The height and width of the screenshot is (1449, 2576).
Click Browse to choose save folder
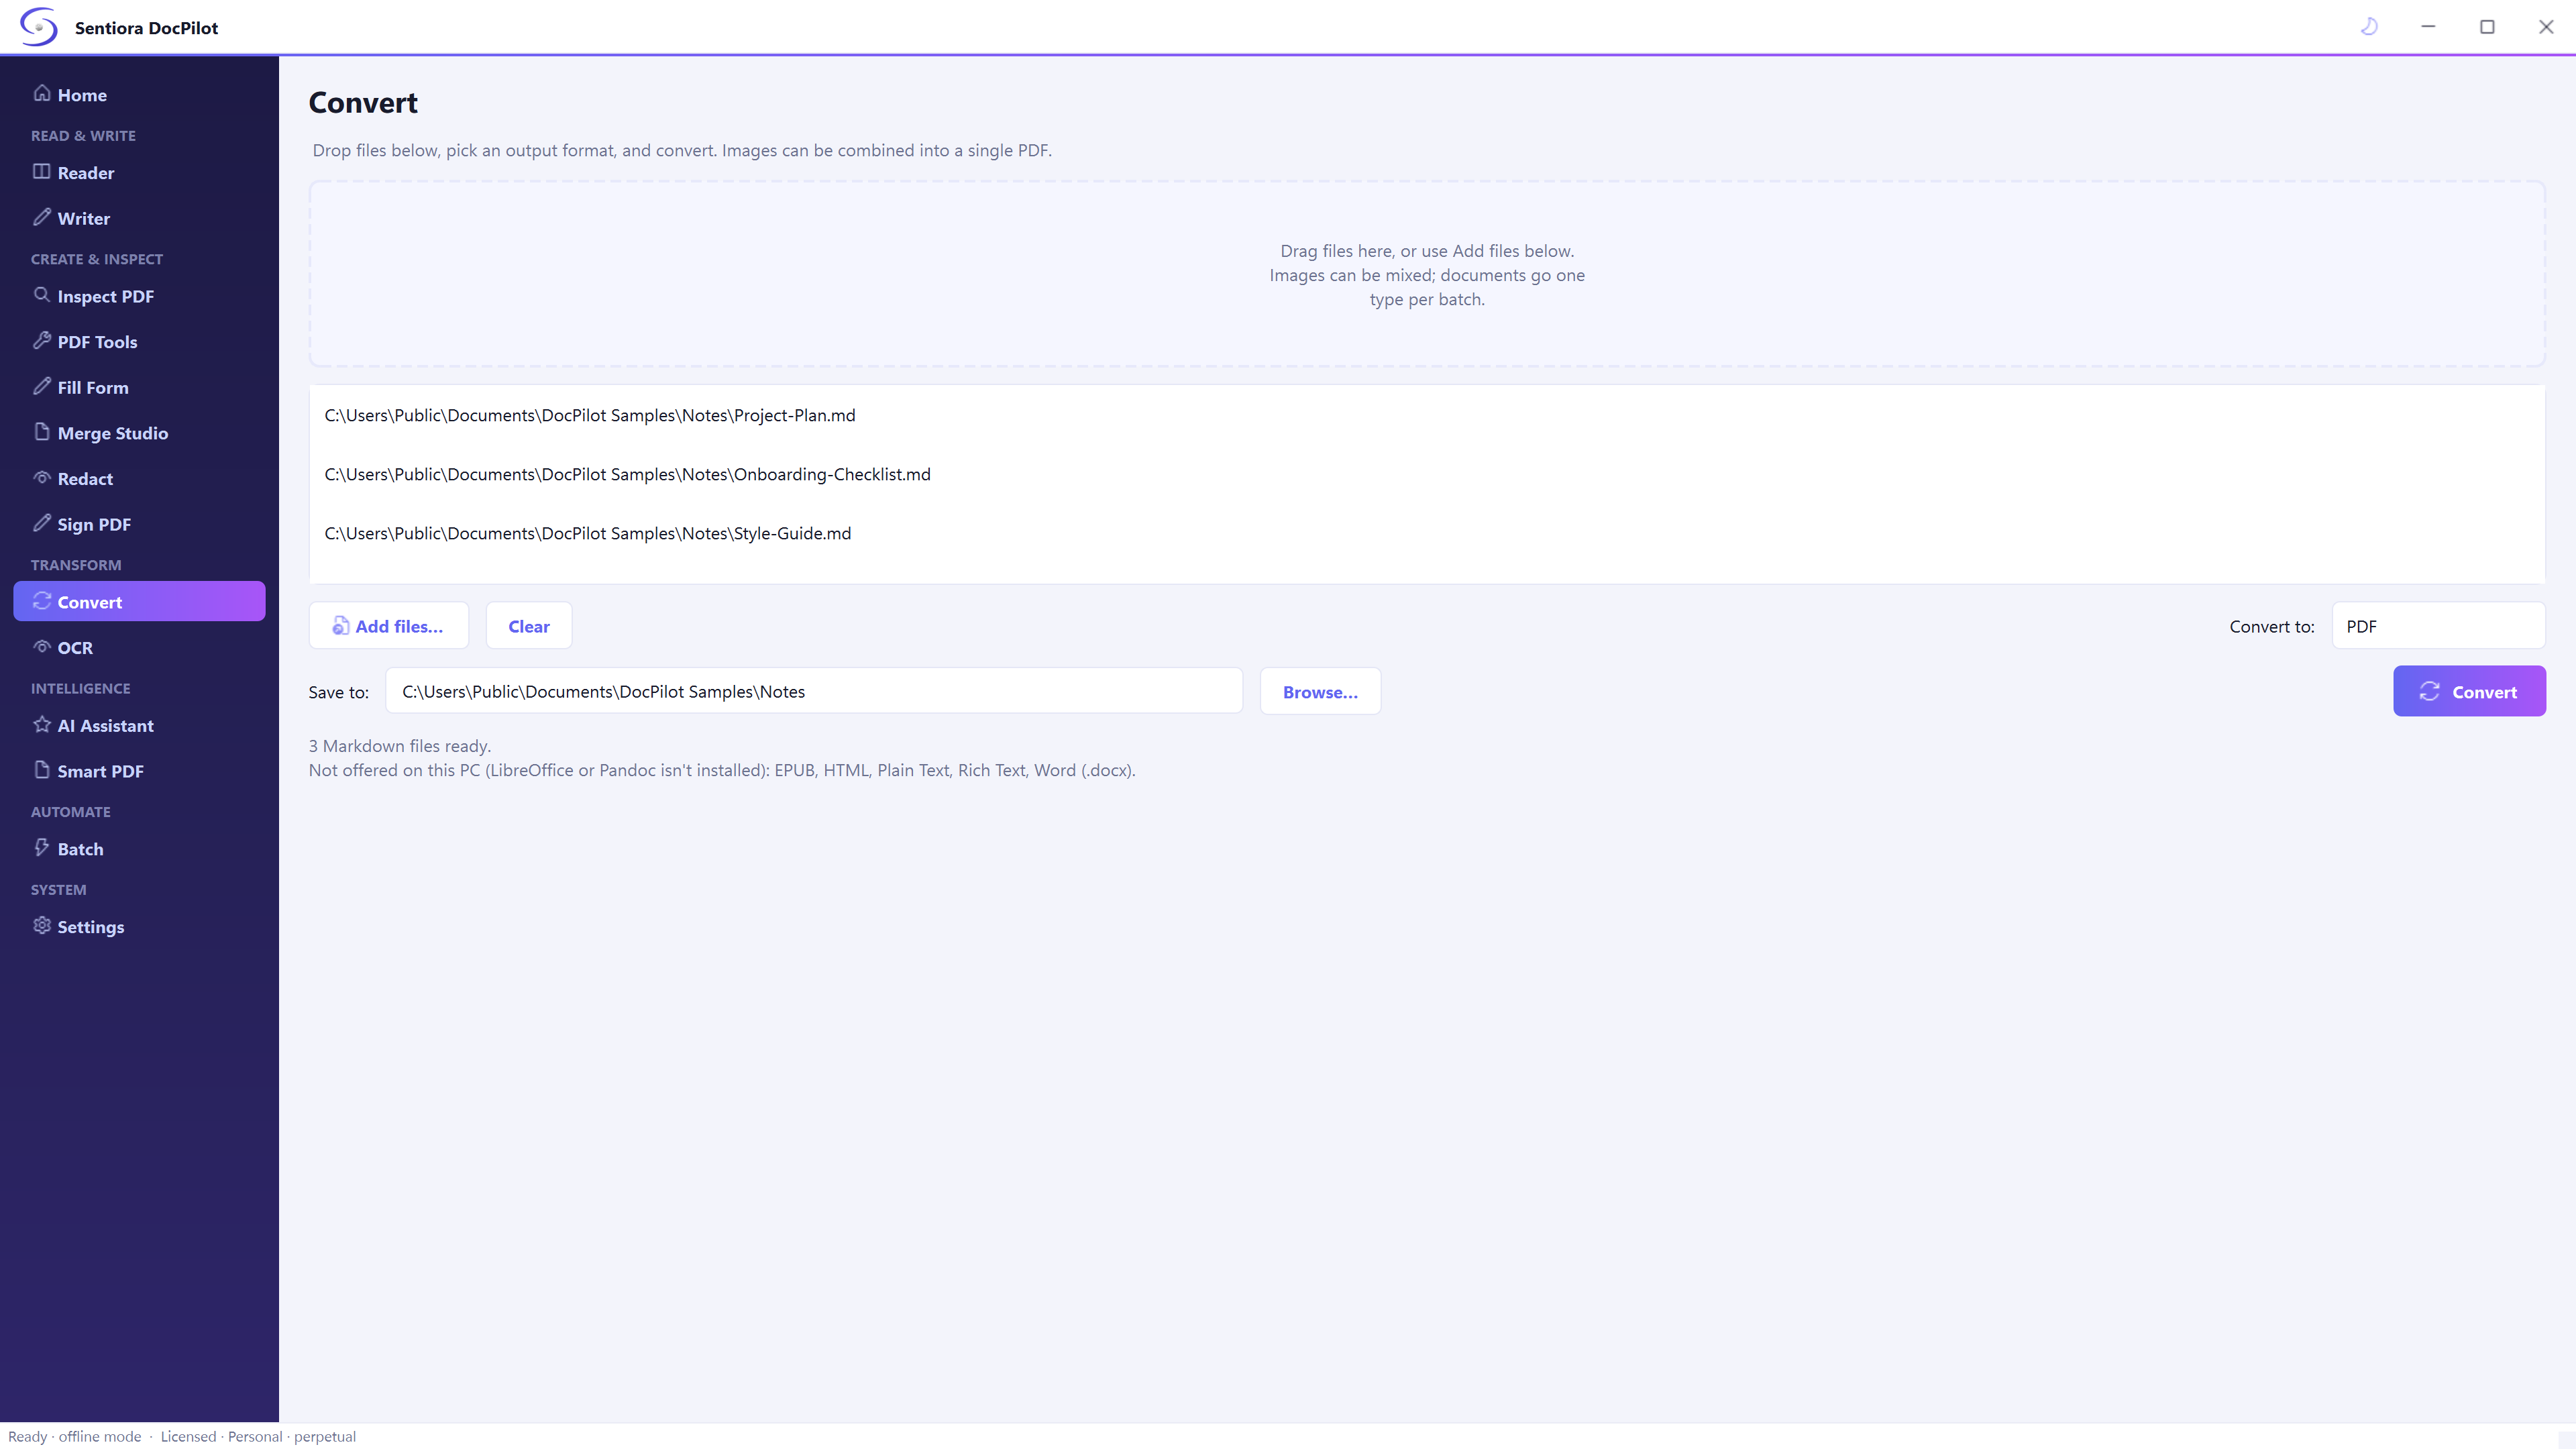pyautogui.click(x=1320, y=692)
